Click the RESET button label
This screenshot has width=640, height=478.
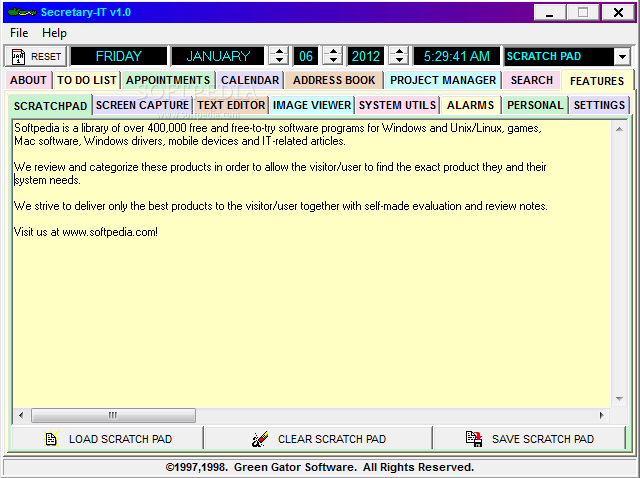pyautogui.click(x=46, y=56)
